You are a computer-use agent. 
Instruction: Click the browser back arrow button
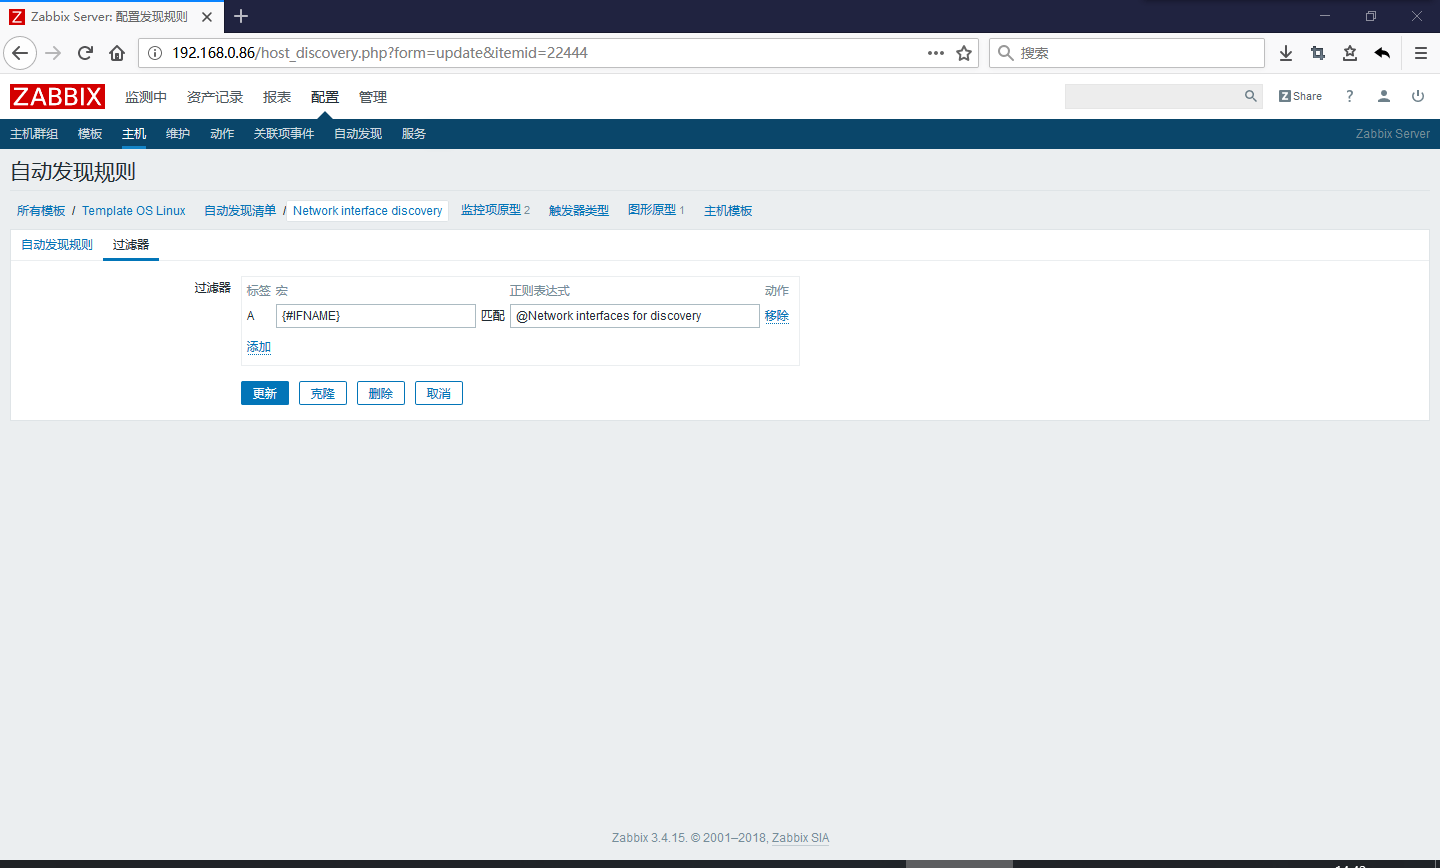click(x=20, y=53)
